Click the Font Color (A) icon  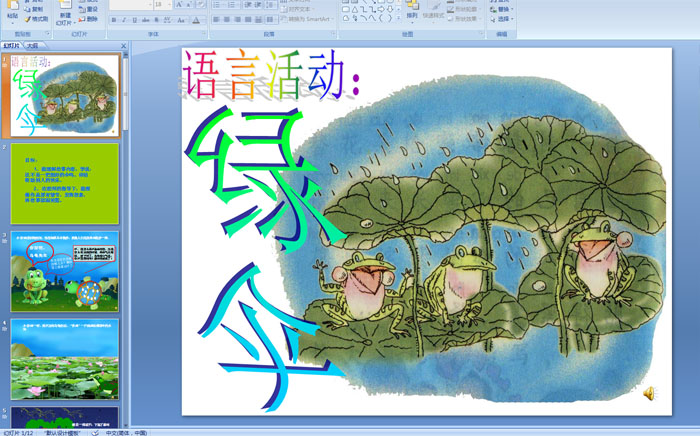[196, 20]
